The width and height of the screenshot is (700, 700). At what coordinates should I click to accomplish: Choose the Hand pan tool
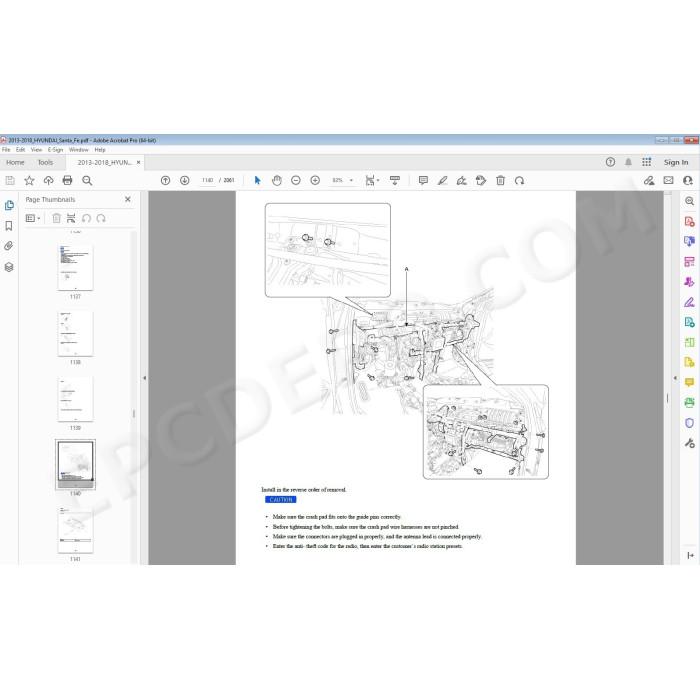(x=277, y=180)
